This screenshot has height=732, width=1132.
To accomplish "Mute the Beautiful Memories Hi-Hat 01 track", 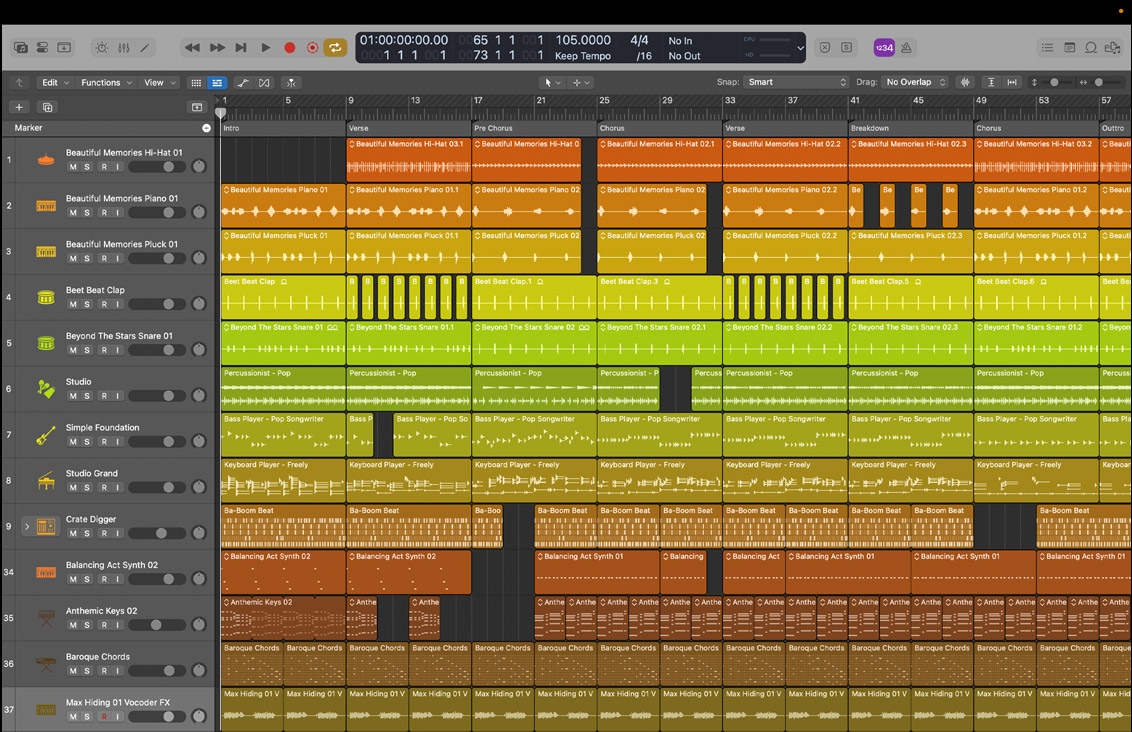I will point(73,167).
